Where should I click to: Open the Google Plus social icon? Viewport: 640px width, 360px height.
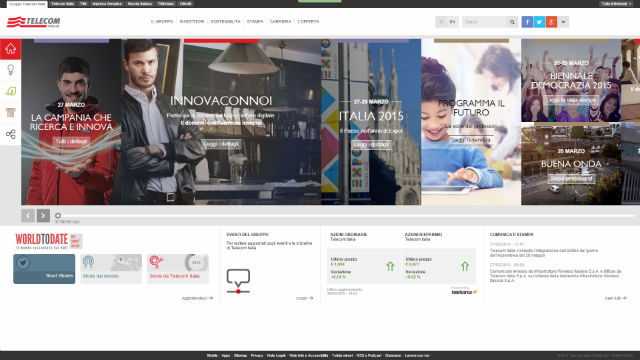(x=551, y=22)
